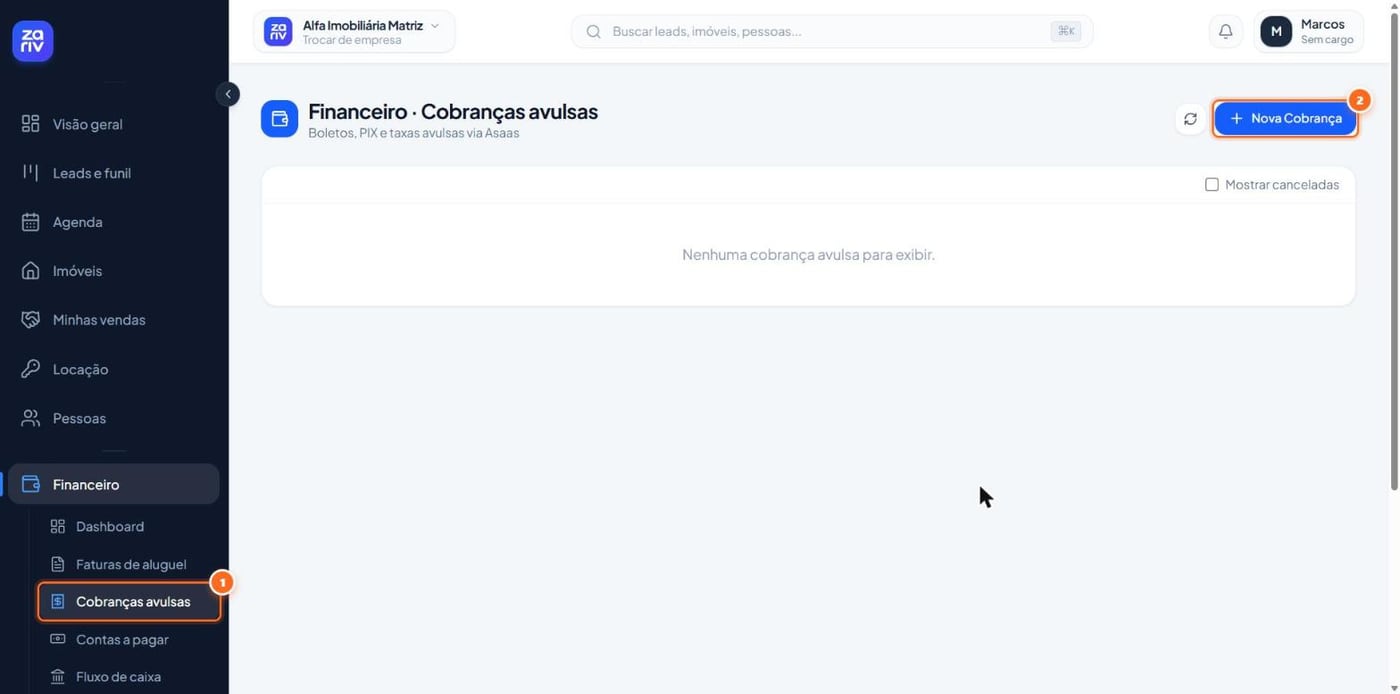Collapse the Financeiro menu group

pyautogui.click(x=113, y=484)
